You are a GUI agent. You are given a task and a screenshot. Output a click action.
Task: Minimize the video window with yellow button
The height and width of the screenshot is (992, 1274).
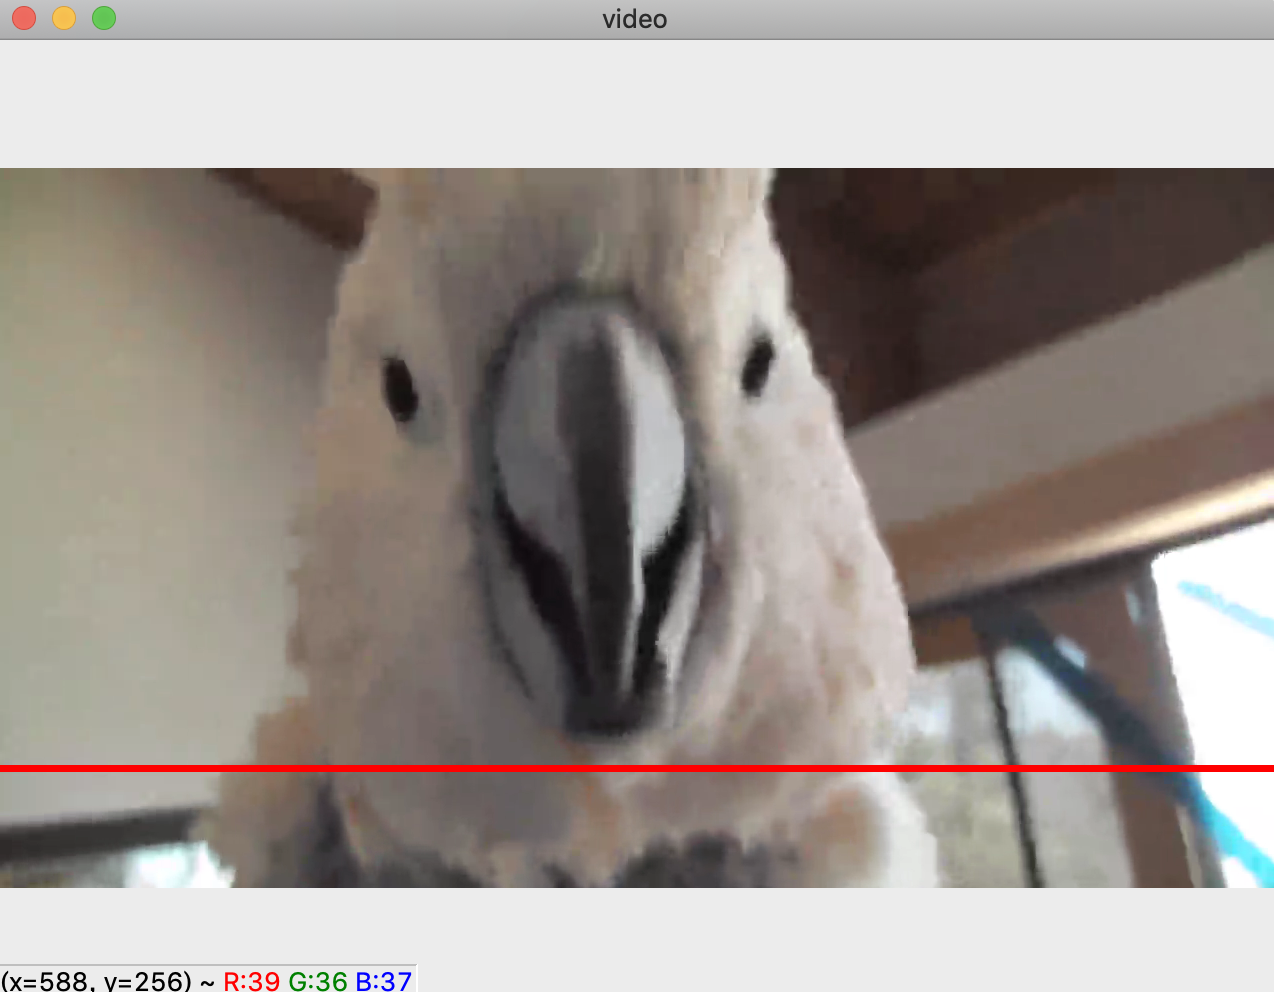point(64,18)
